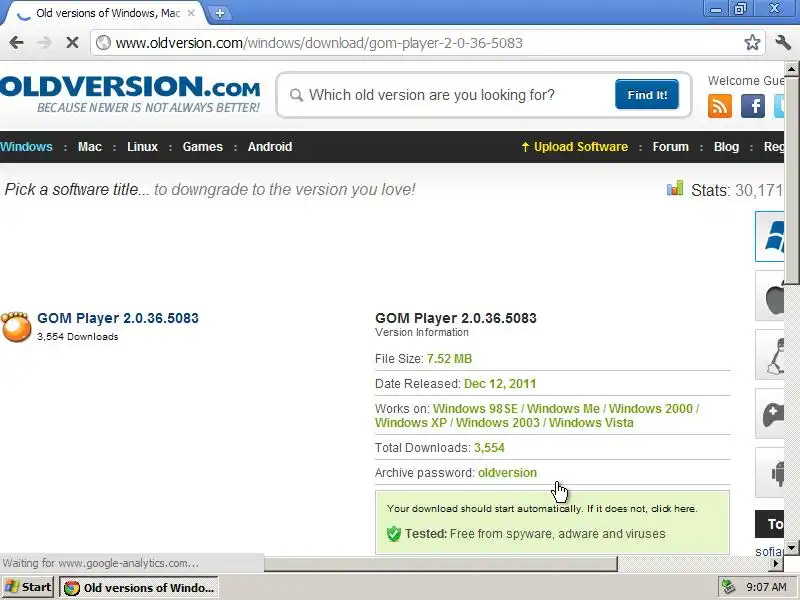The image size is (800, 600).
Task: Close the Old versions tab
Action: (x=191, y=13)
